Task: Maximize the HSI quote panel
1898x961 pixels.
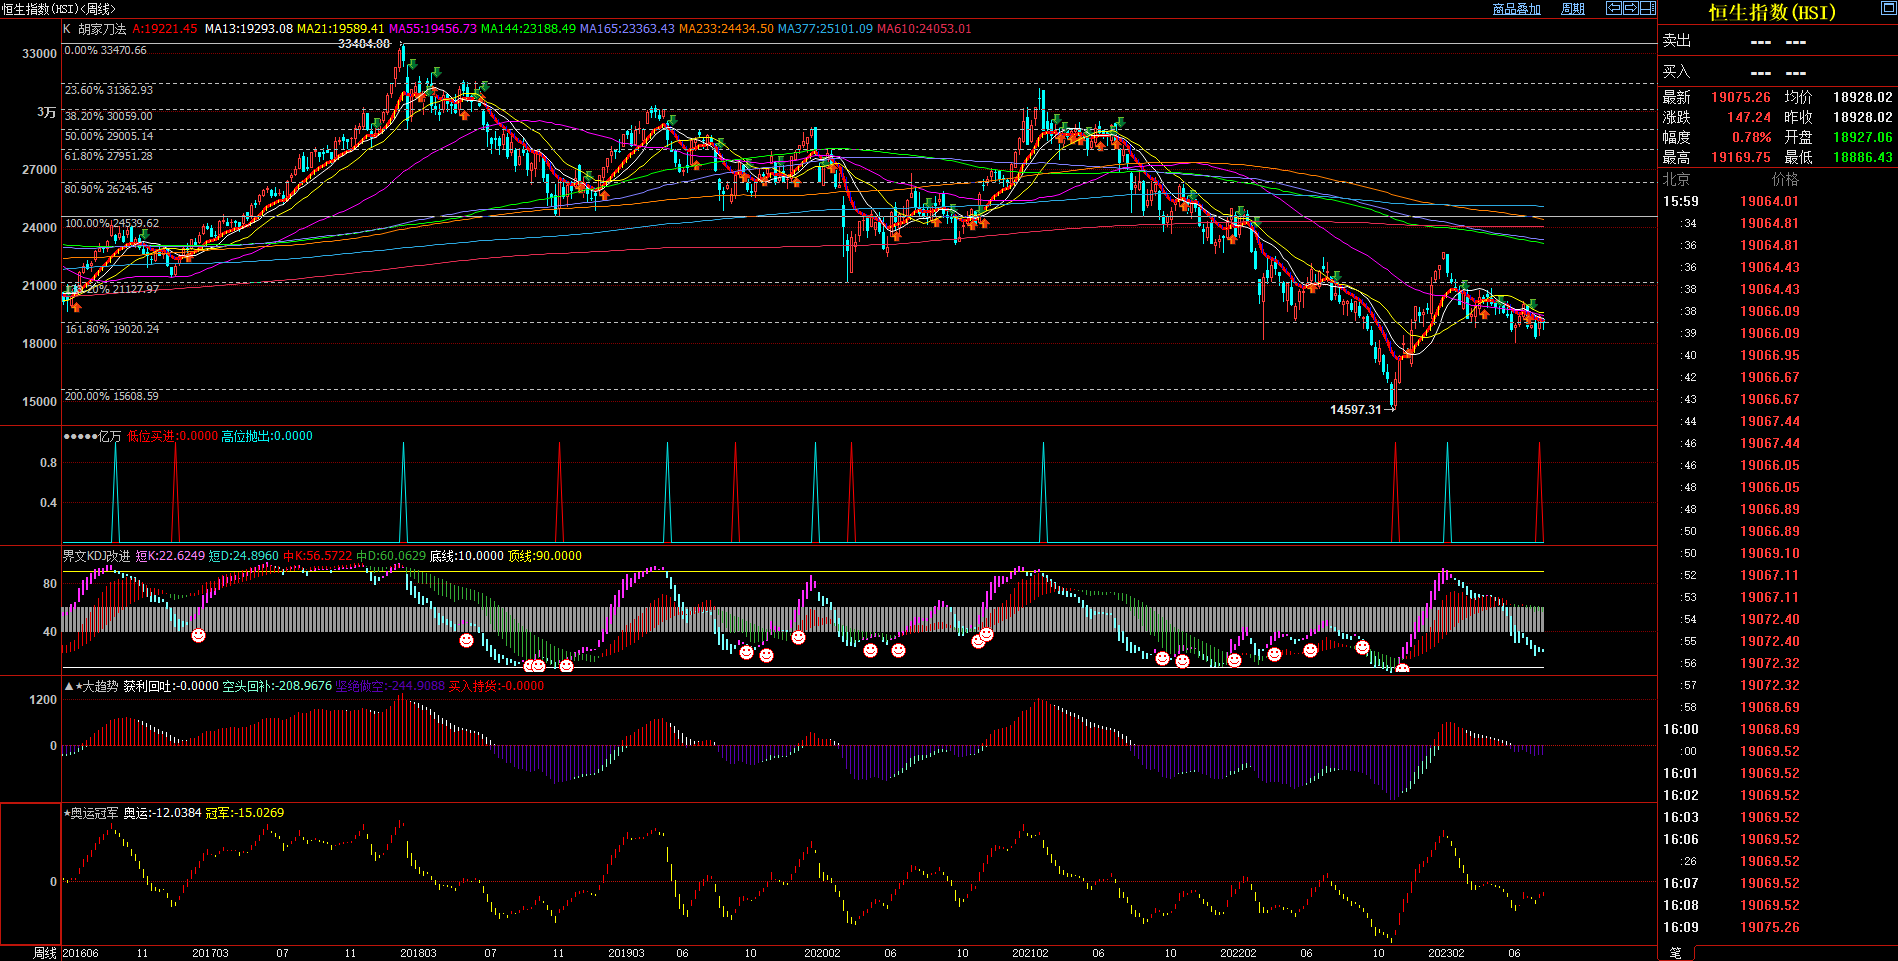Action: point(1888,9)
